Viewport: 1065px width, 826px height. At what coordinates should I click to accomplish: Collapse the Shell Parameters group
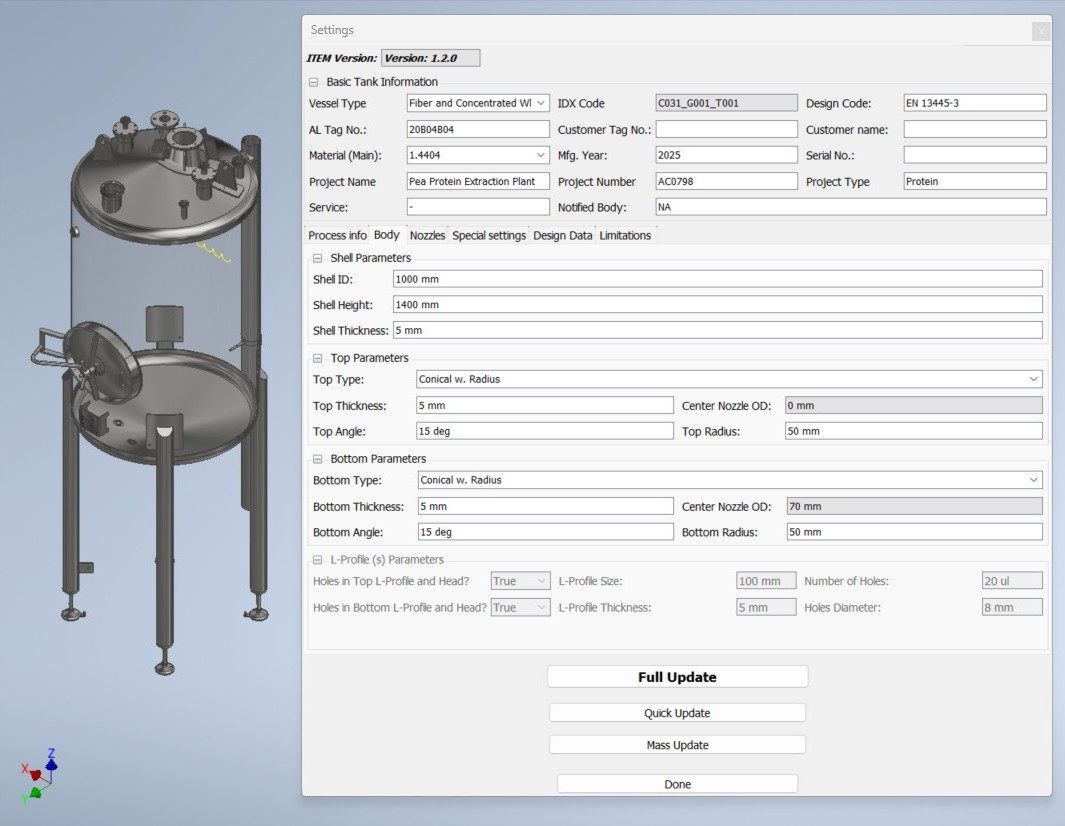pos(317,258)
